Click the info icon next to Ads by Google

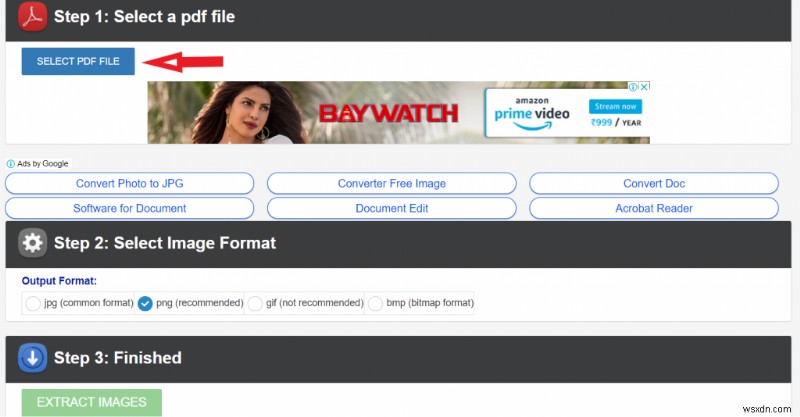[x=11, y=164]
